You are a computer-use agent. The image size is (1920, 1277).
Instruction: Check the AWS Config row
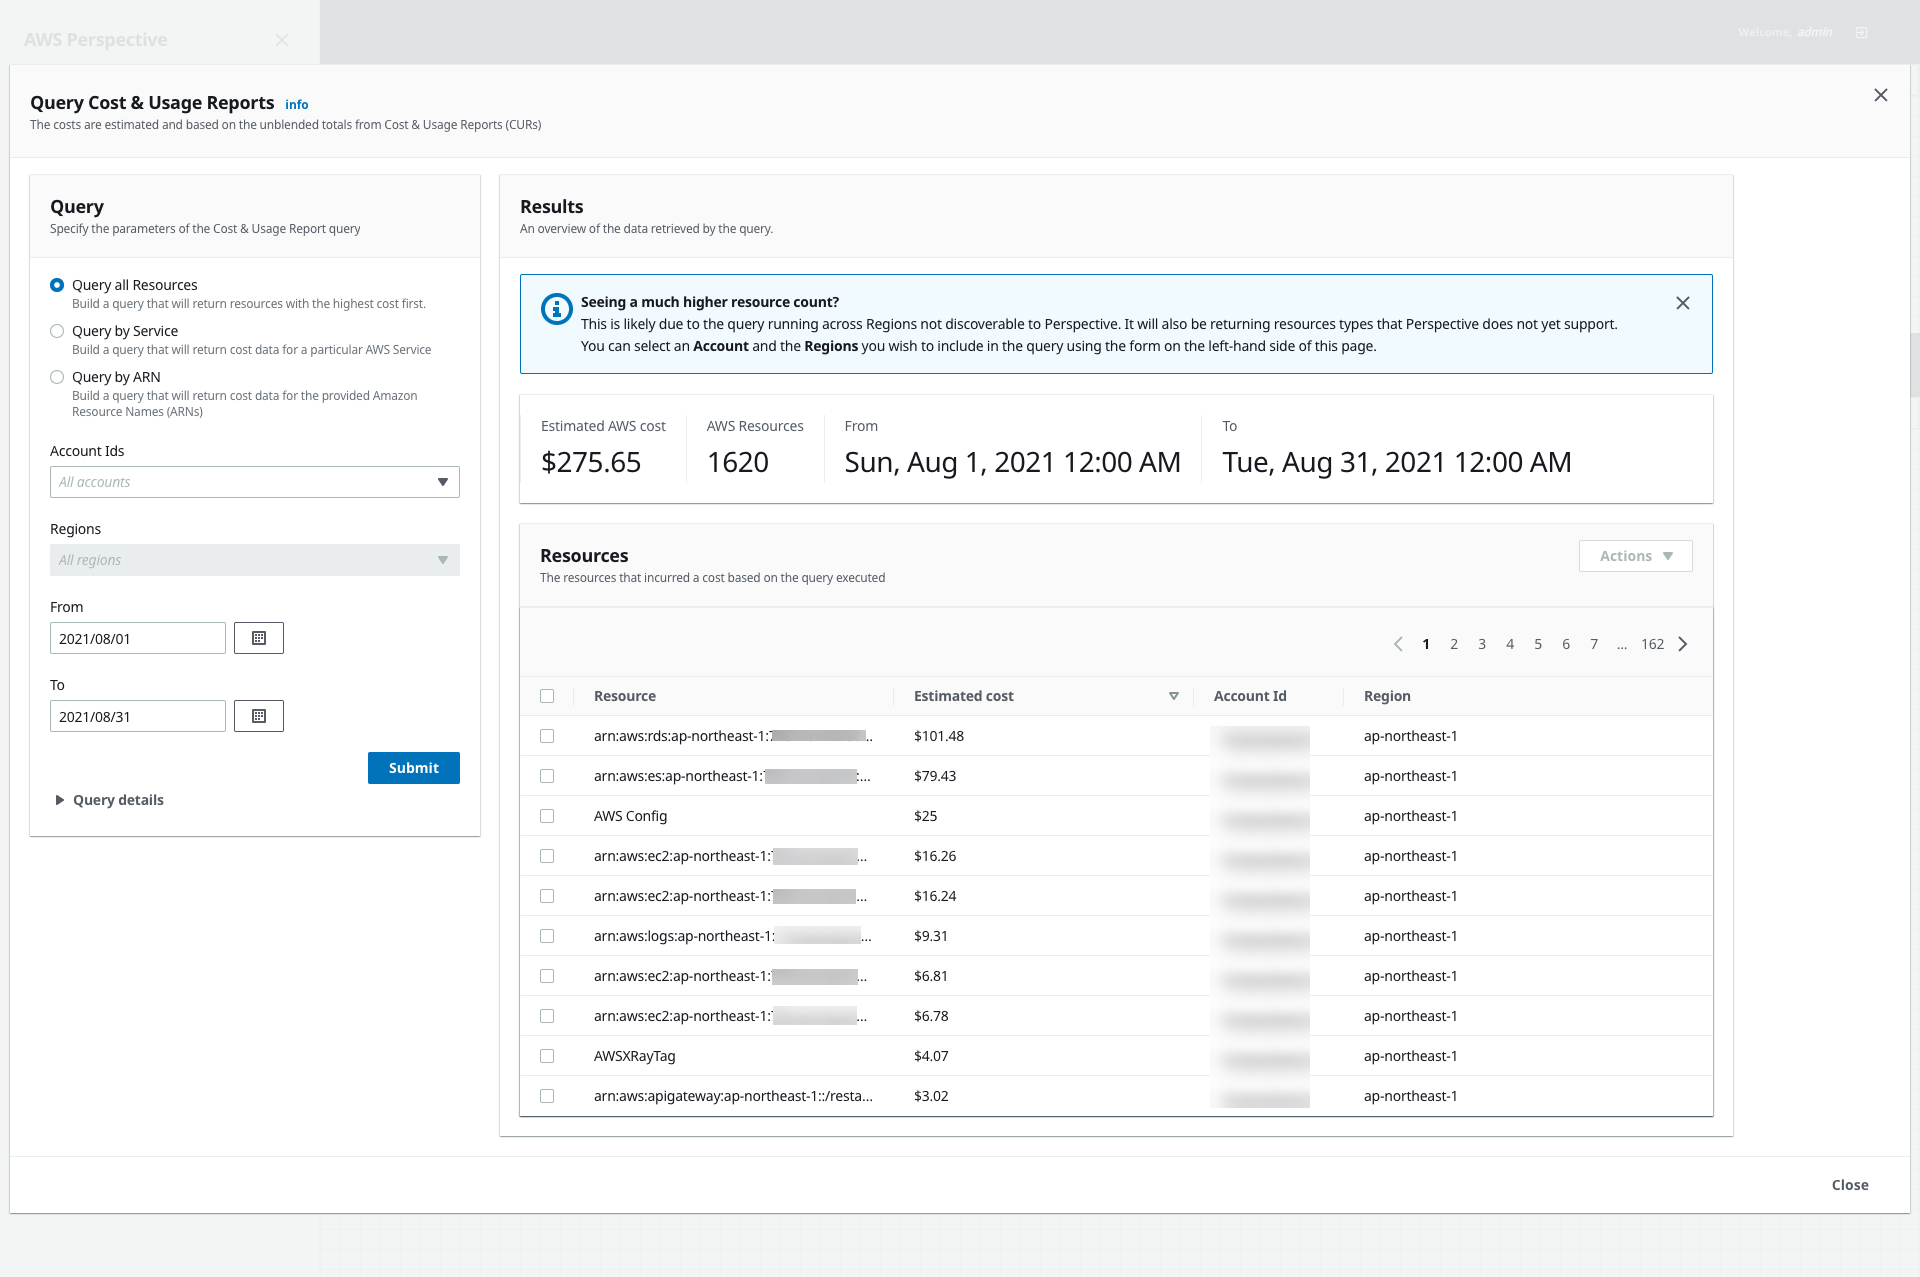coord(547,816)
